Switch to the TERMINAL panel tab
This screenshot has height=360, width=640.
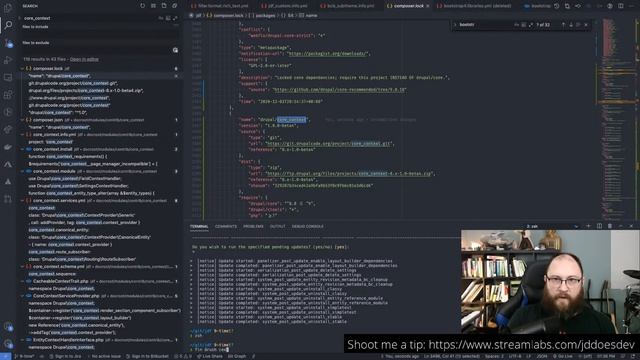[199, 226]
